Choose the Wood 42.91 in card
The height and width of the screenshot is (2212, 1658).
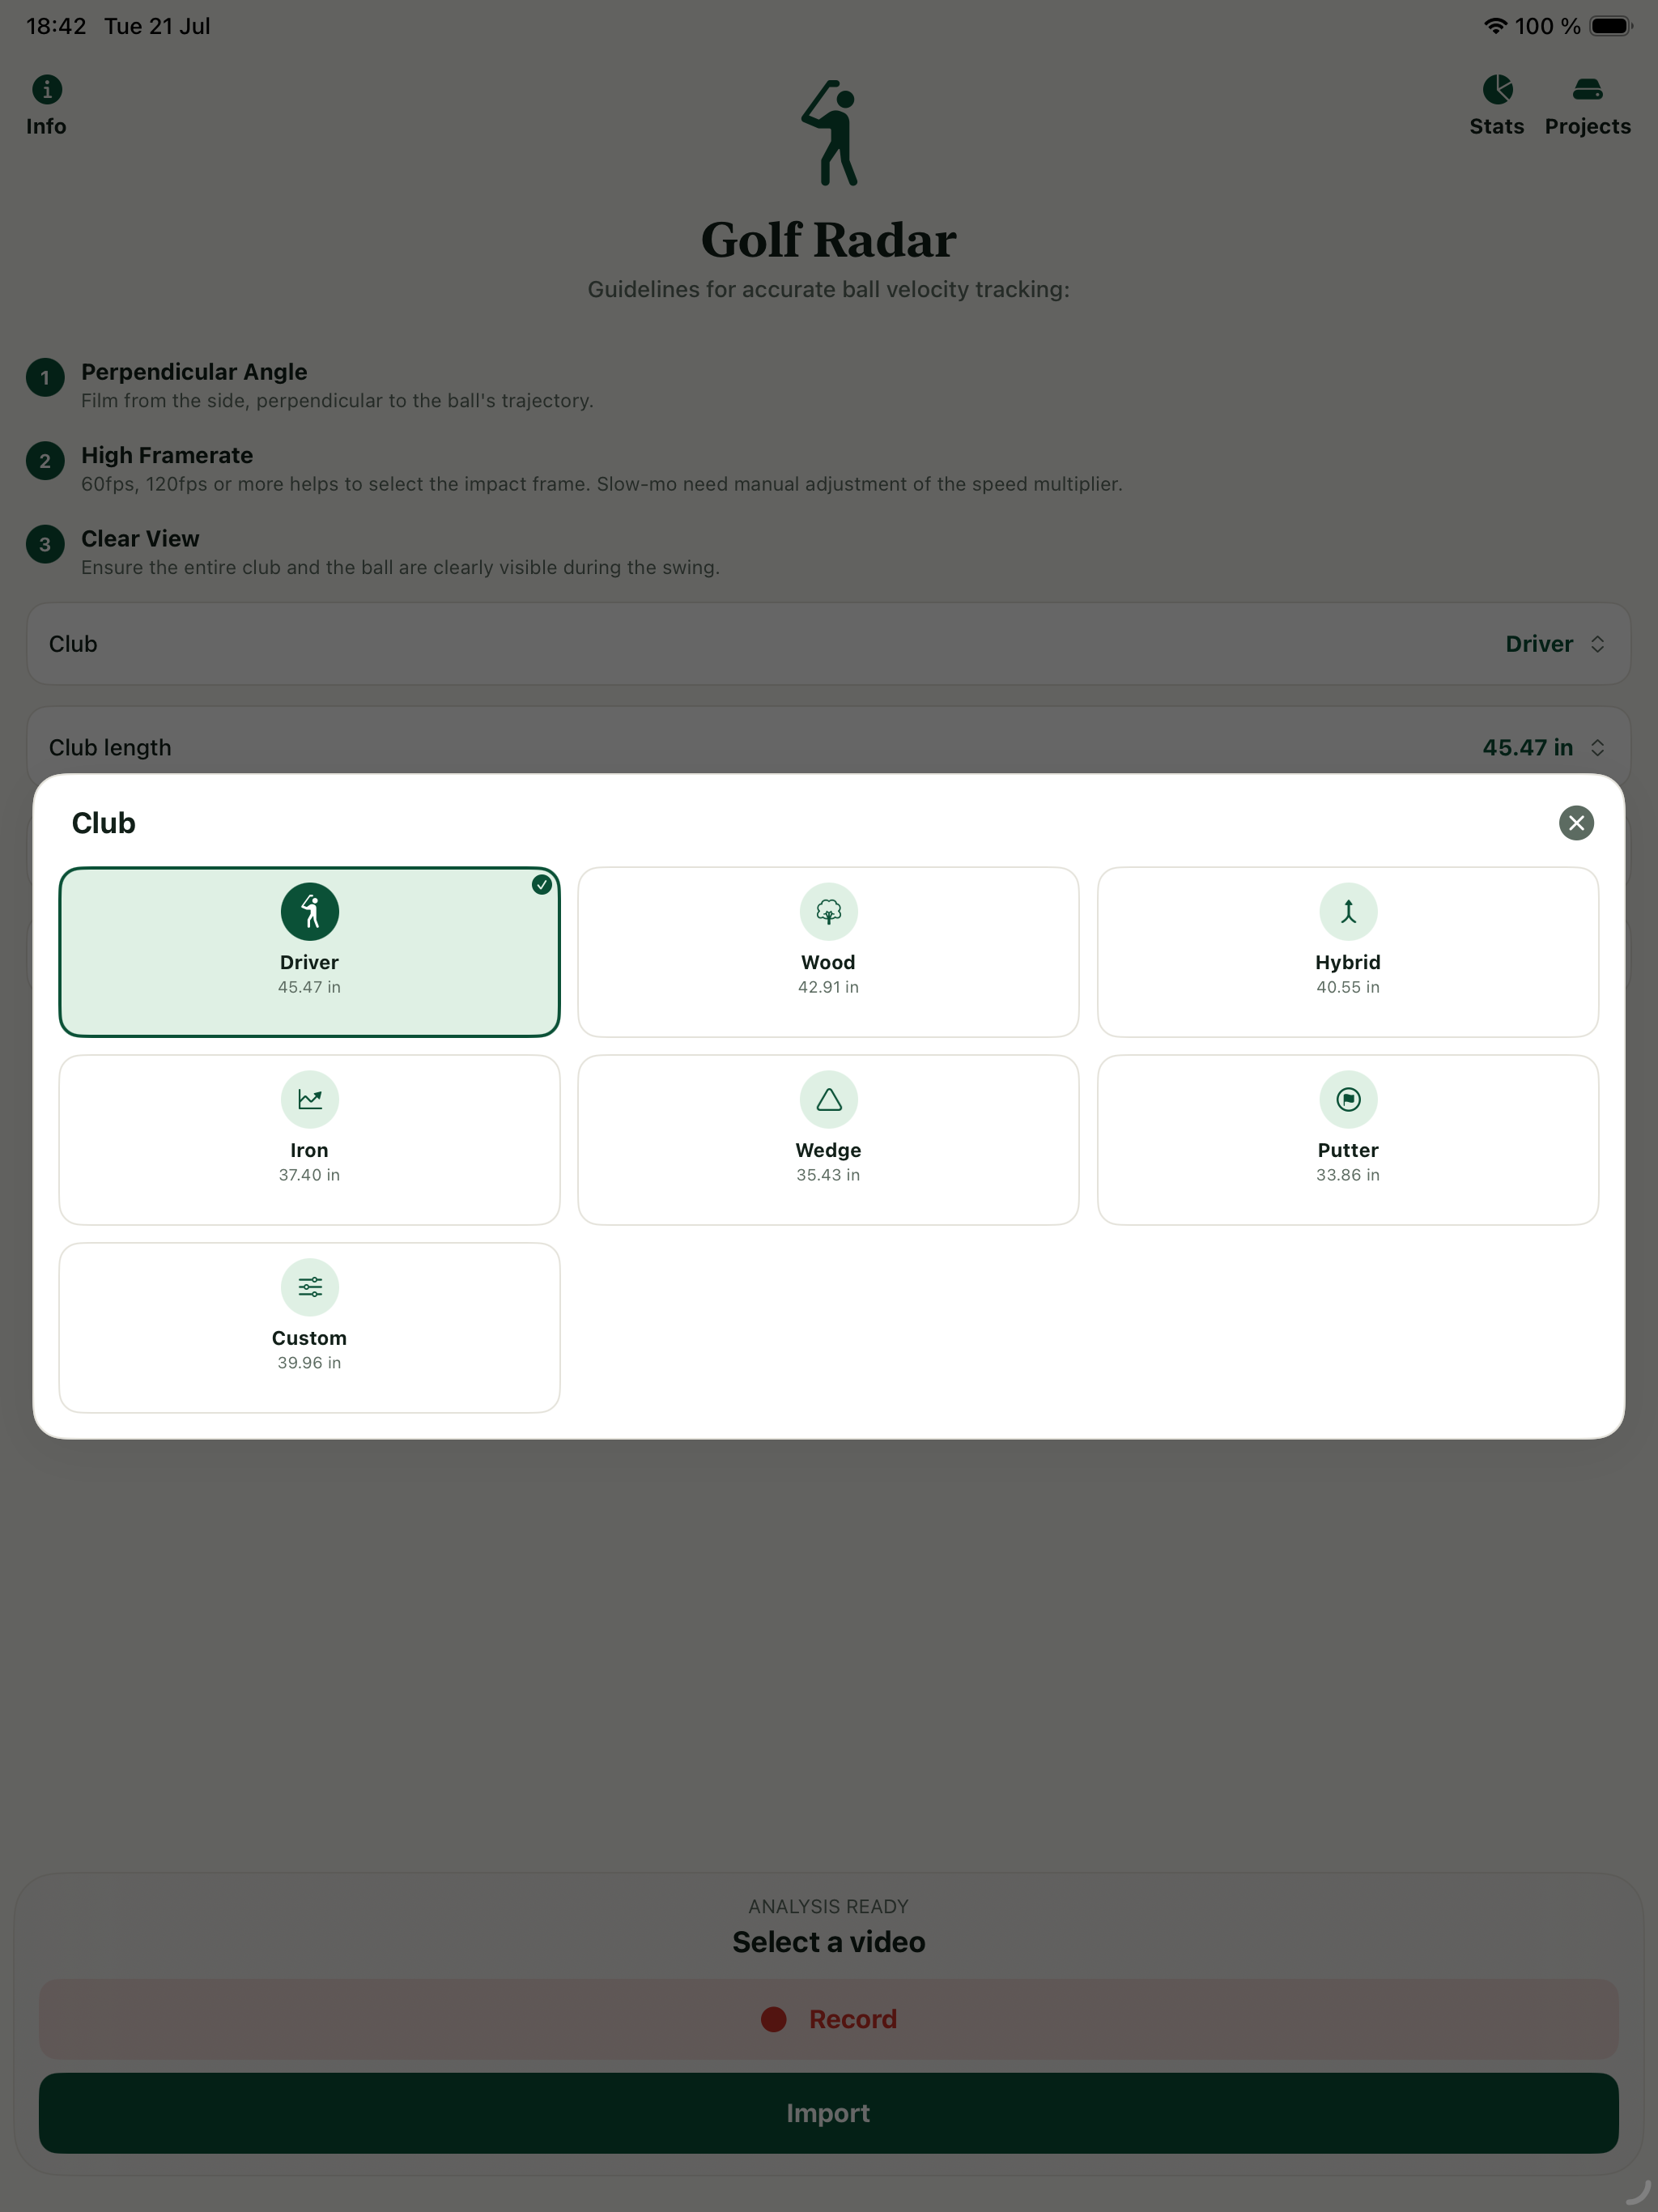829,952
